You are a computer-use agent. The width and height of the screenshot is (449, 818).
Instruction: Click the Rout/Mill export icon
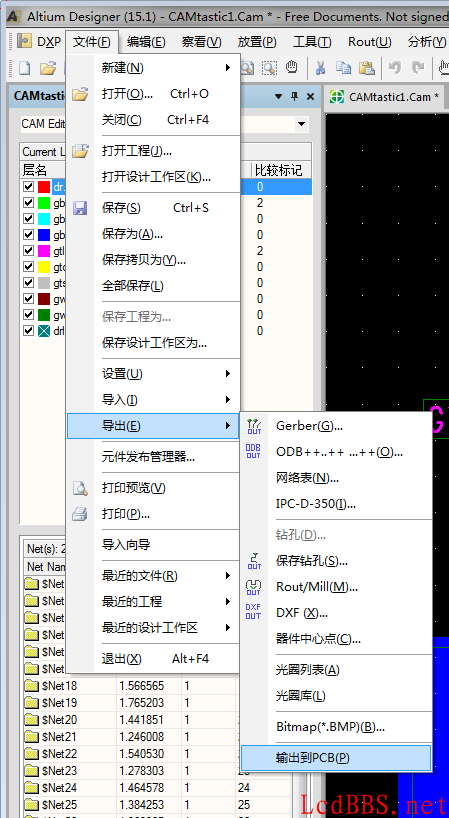(253, 587)
